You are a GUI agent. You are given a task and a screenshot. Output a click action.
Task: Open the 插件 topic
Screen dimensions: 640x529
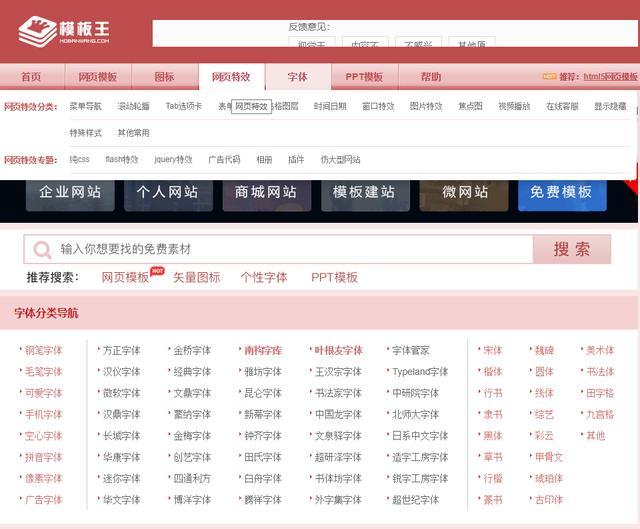pos(296,160)
